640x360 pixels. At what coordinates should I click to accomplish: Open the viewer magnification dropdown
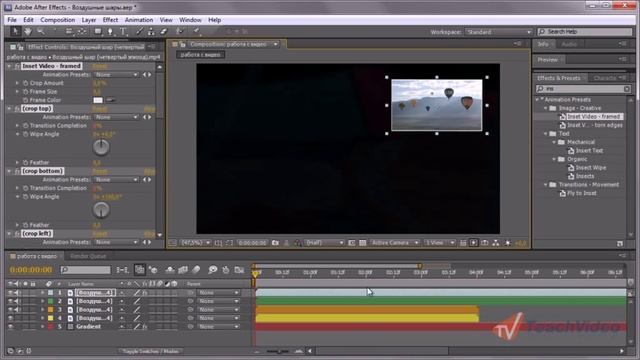click(x=195, y=243)
